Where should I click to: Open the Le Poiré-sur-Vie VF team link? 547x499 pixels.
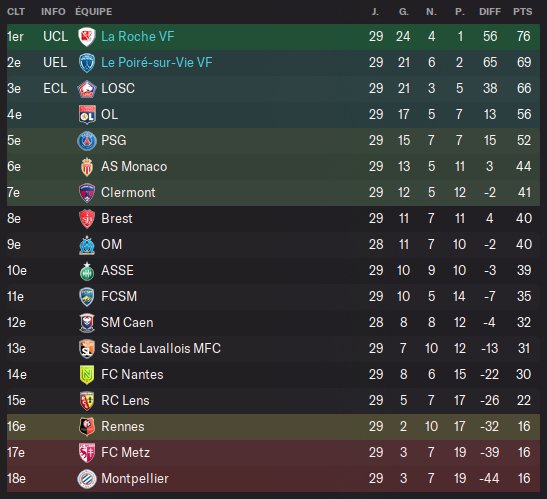tap(157, 63)
